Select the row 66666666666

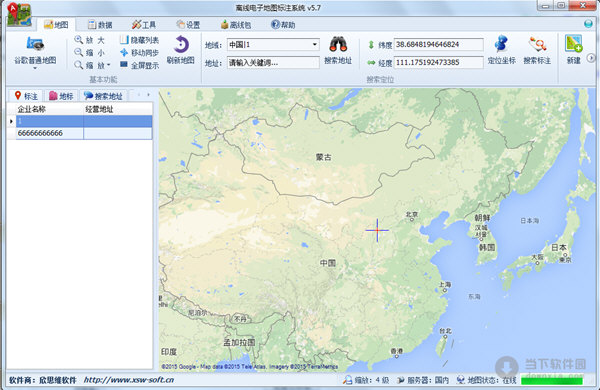pyautogui.click(x=84, y=133)
